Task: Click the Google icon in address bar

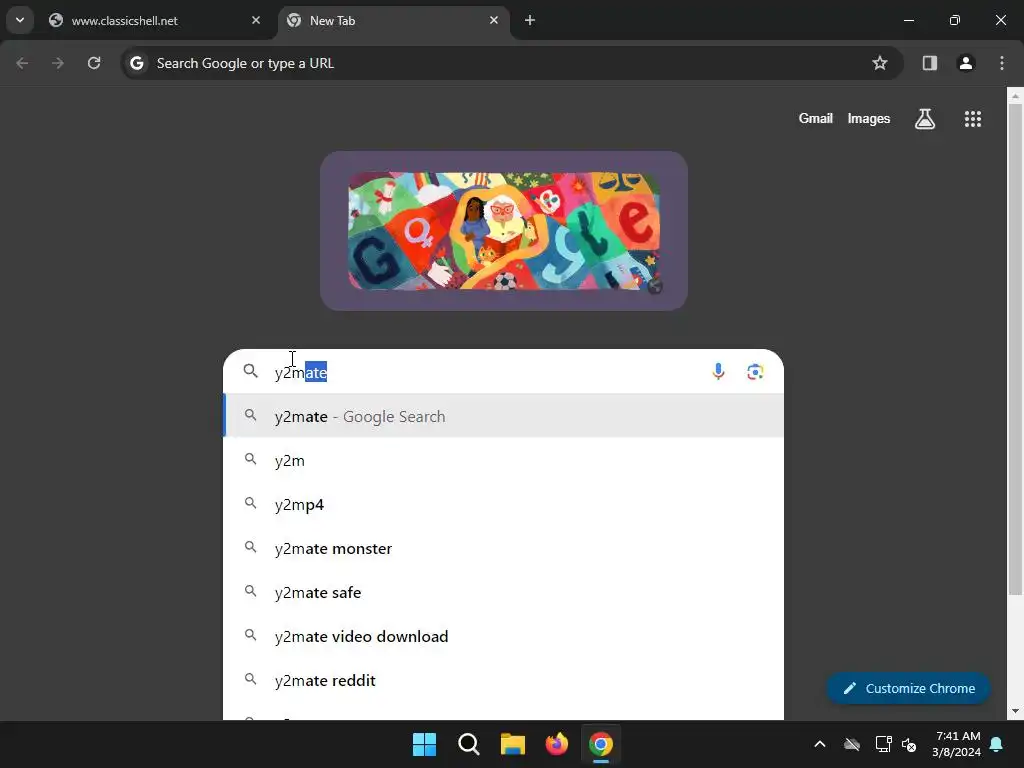Action: click(136, 63)
